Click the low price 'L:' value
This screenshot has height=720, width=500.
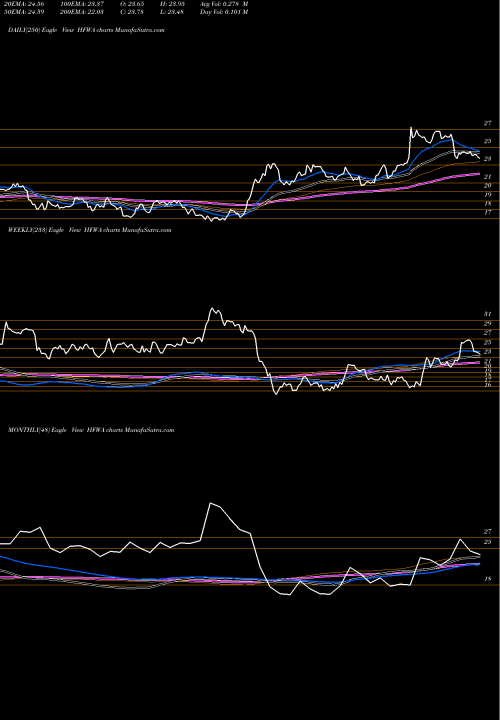[171, 12]
